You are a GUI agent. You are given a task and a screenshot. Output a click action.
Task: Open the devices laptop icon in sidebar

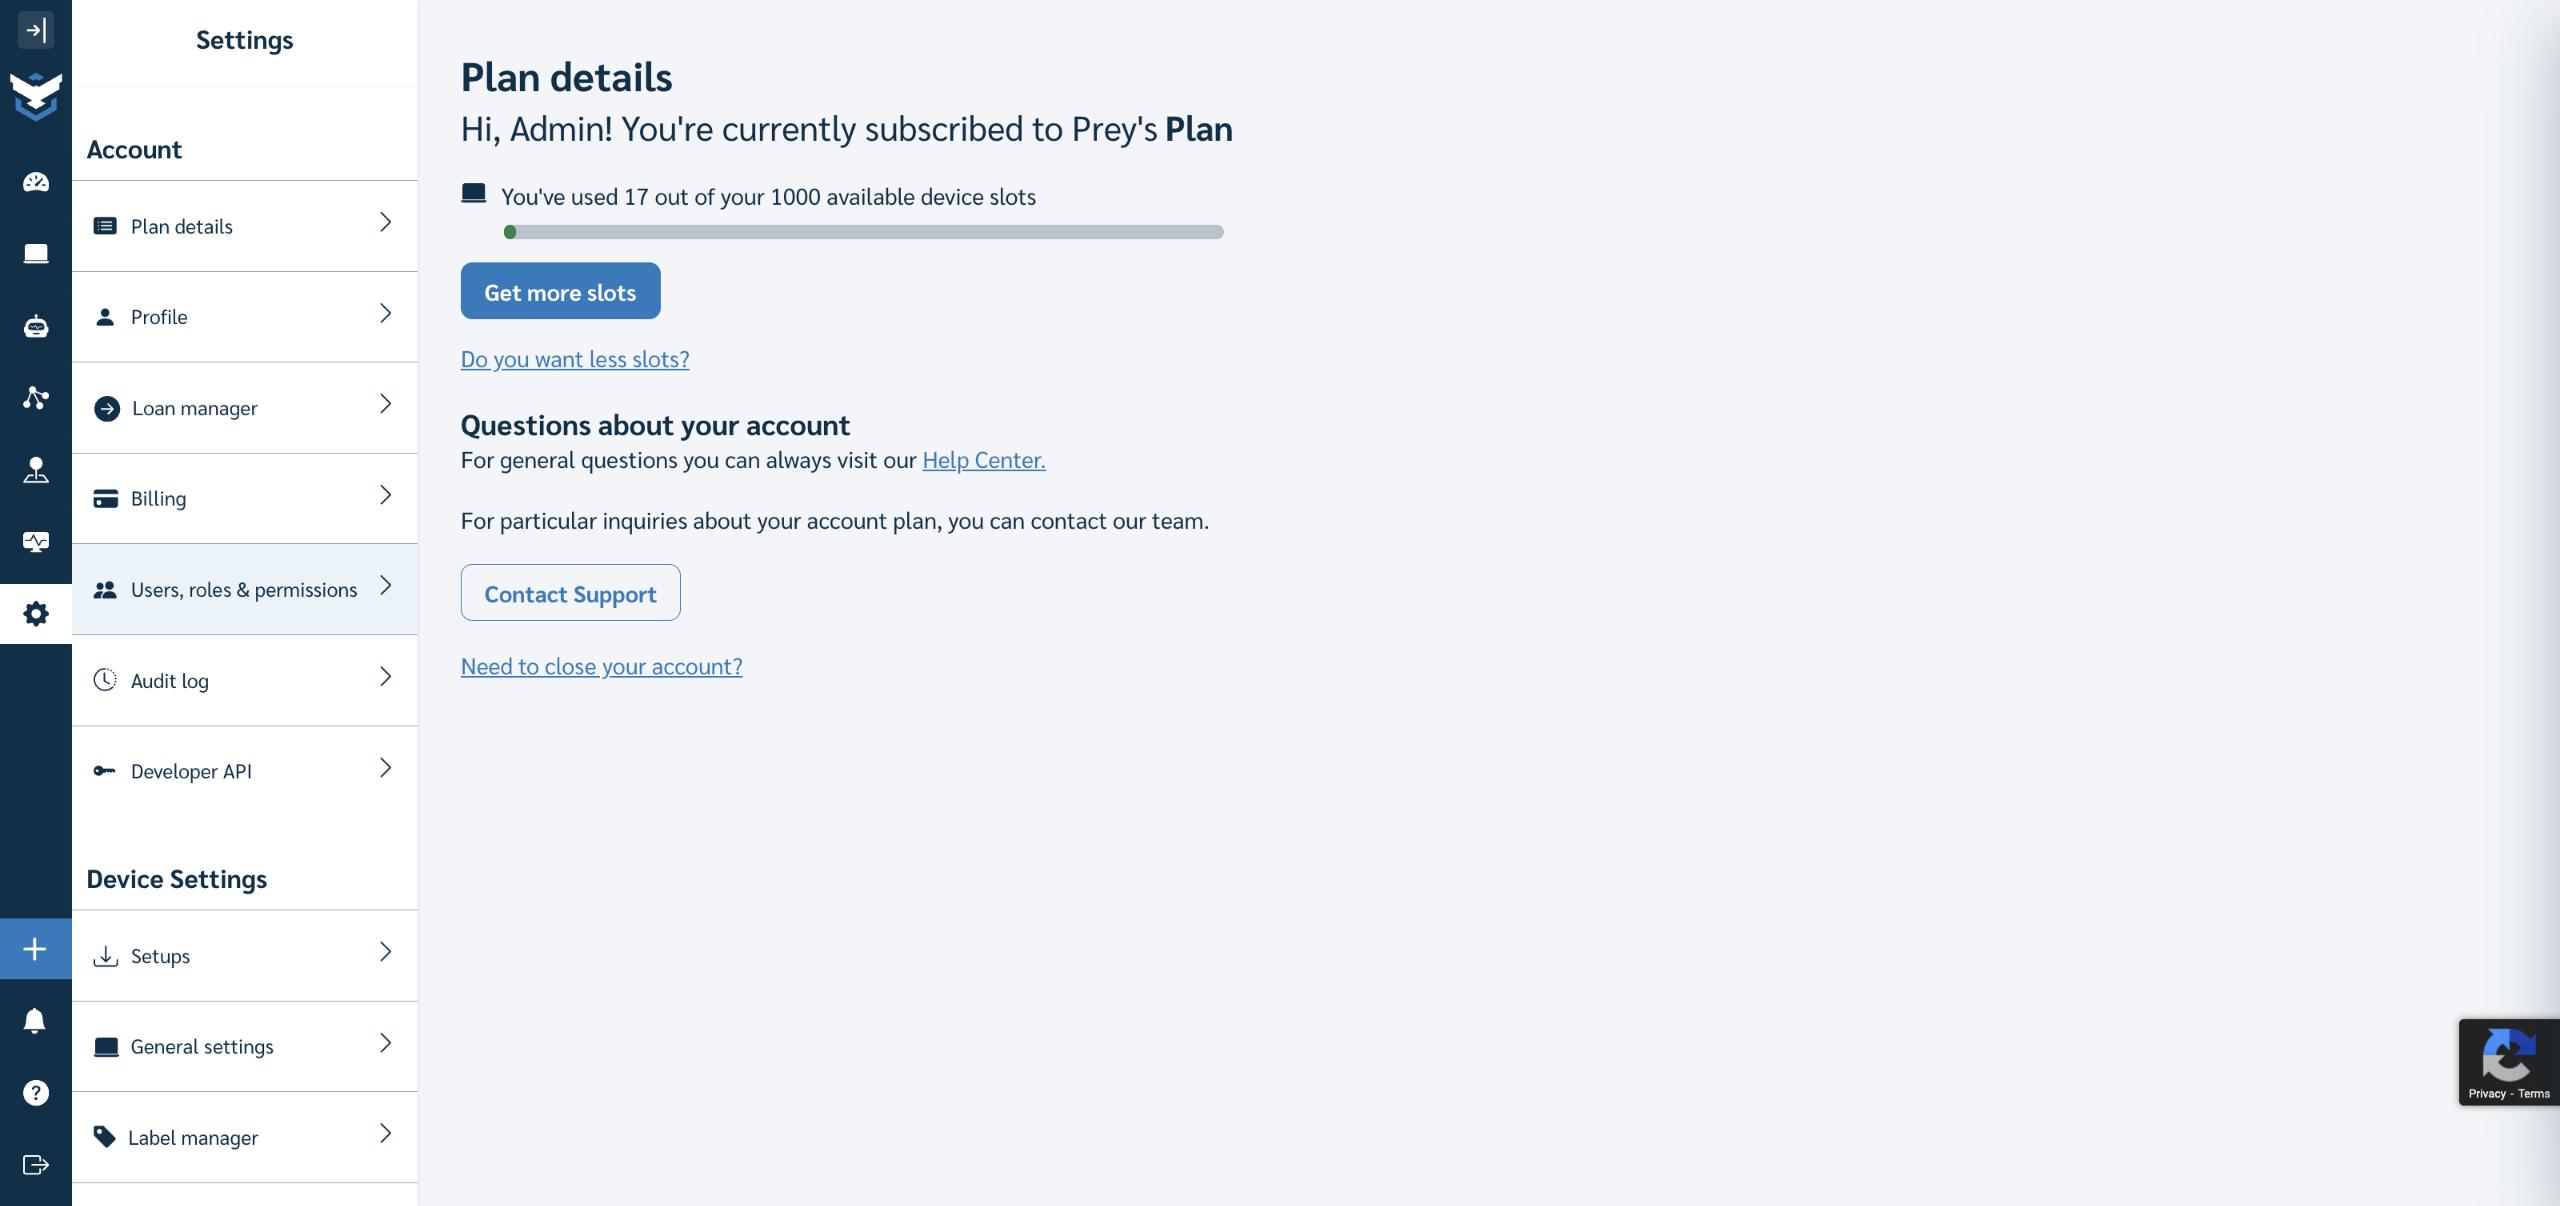(36, 254)
